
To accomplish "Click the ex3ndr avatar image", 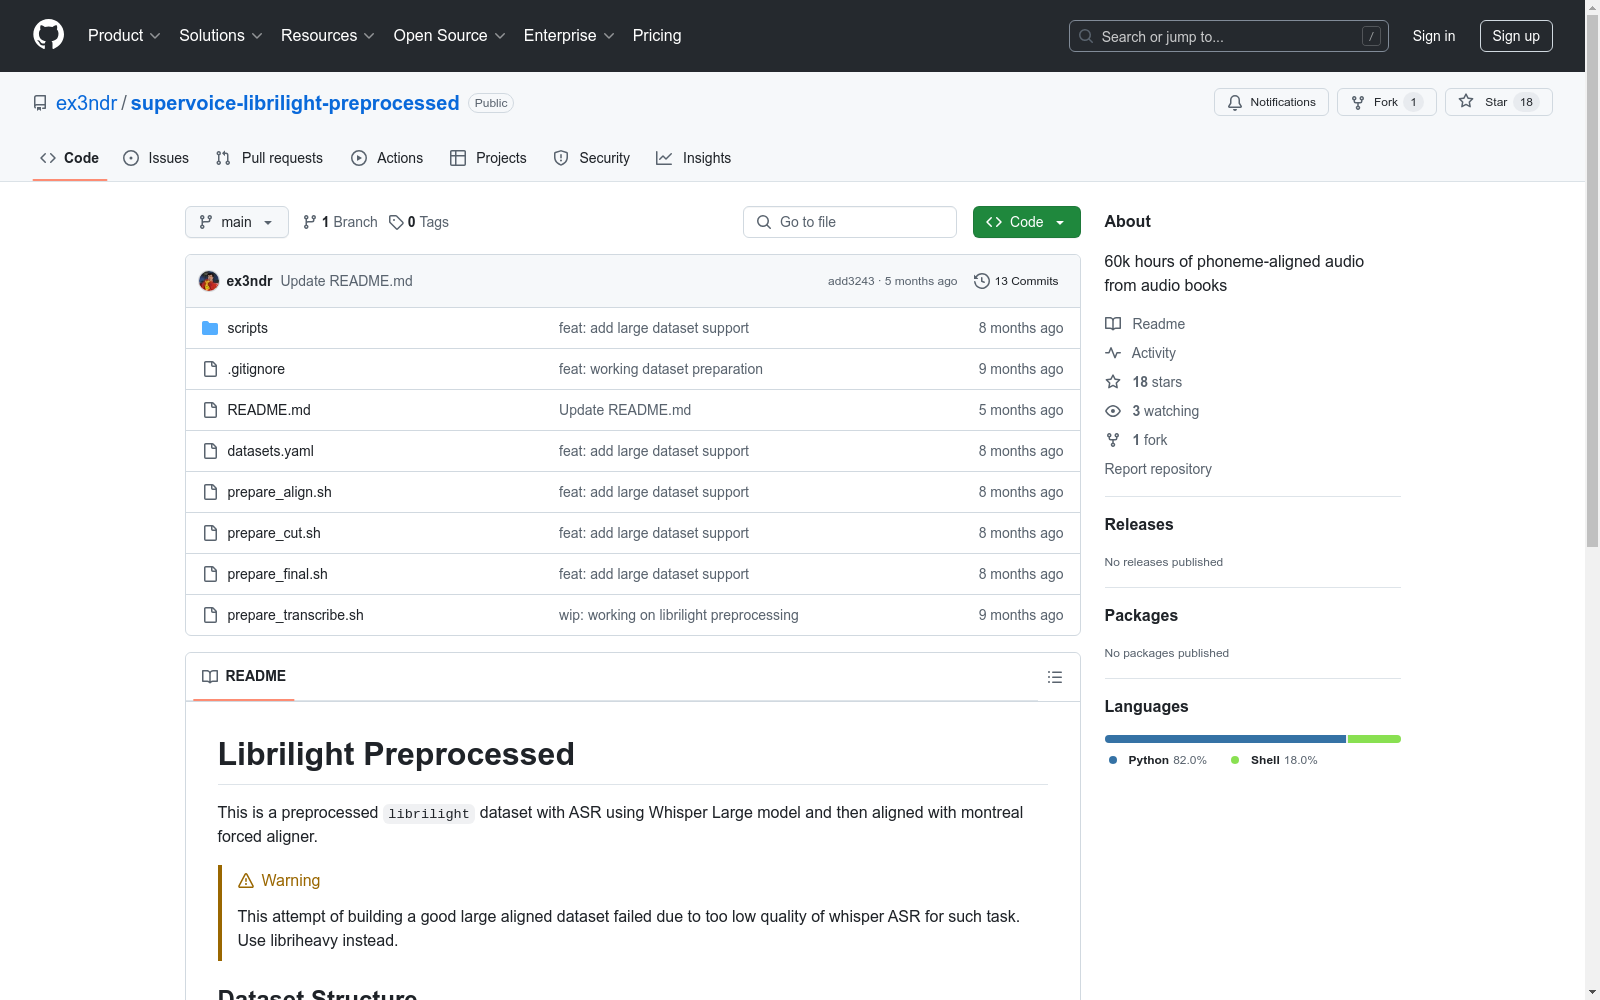I will tap(209, 281).
